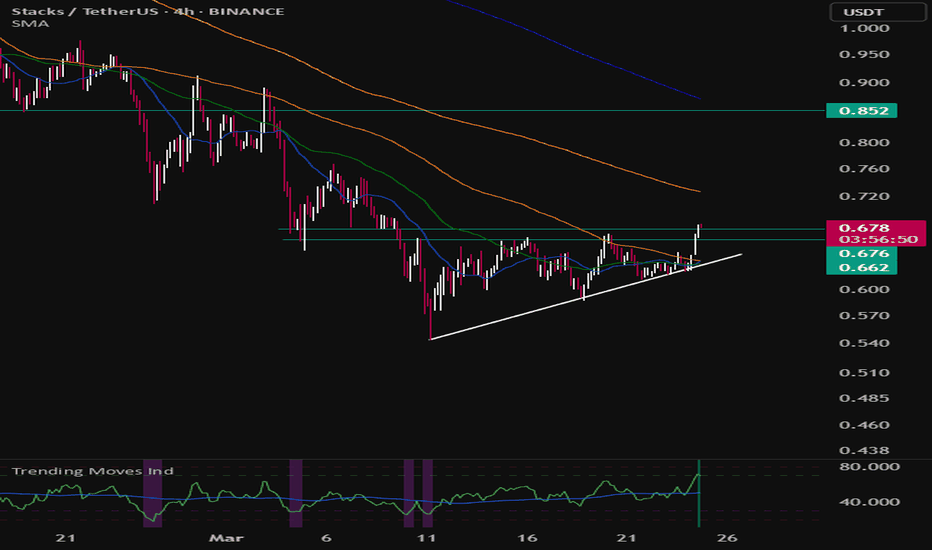The image size is (932, 550).
Task: Open the USDT currency selector
Action: pos(877,12)
